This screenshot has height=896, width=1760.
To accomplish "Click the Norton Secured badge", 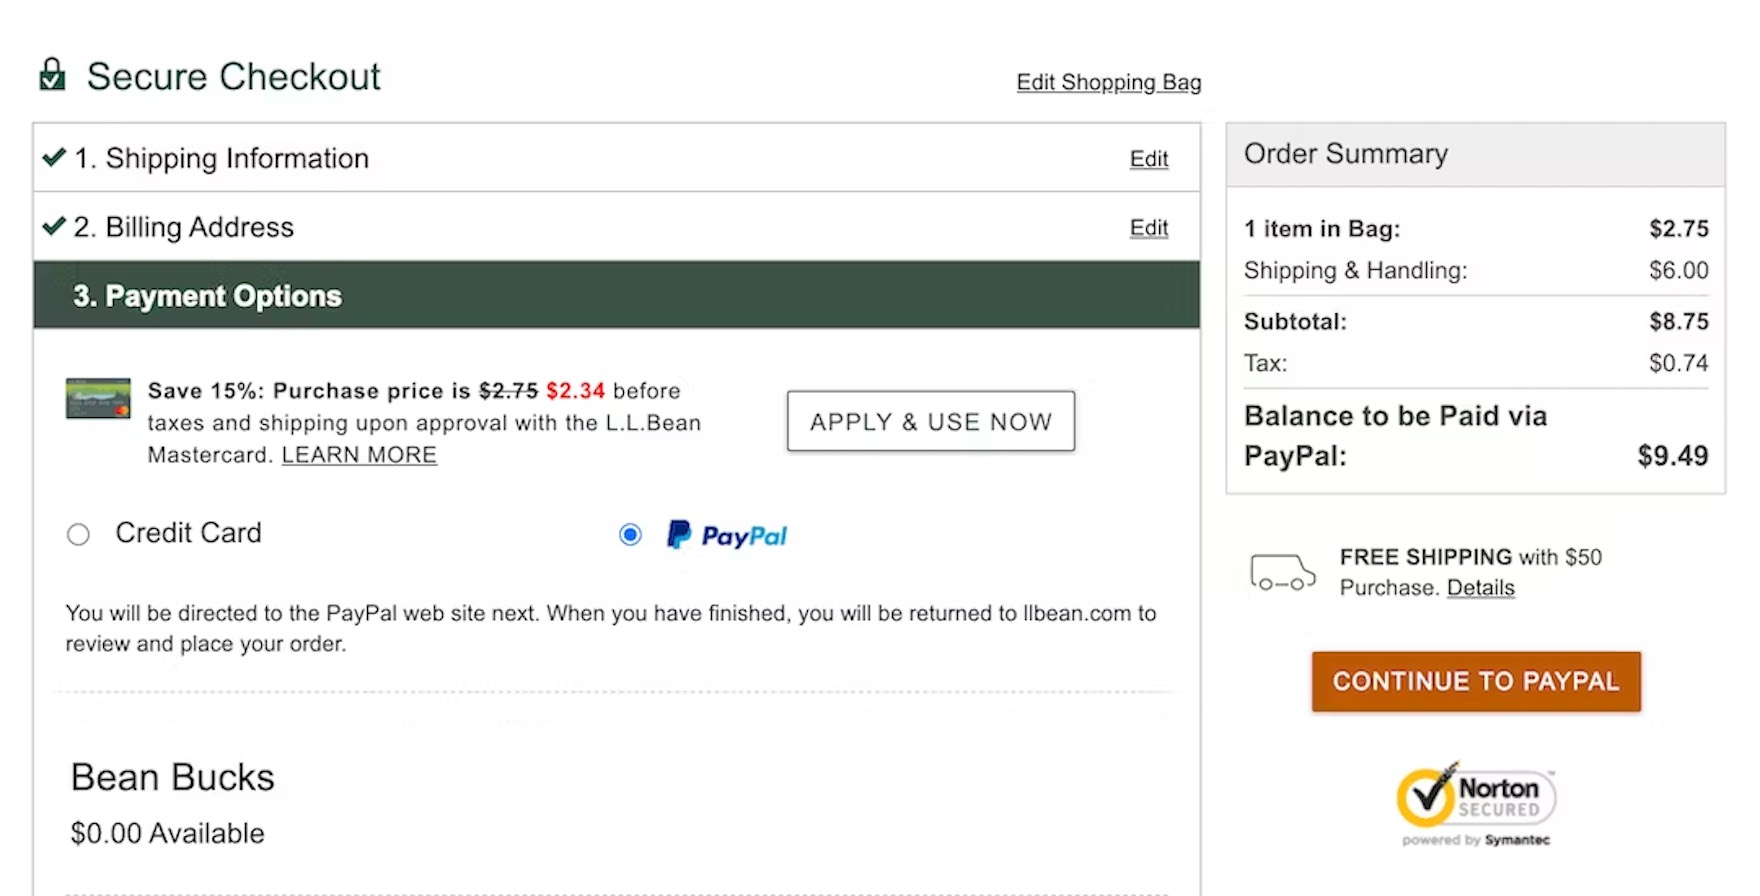I will [x=1476, y=804].
